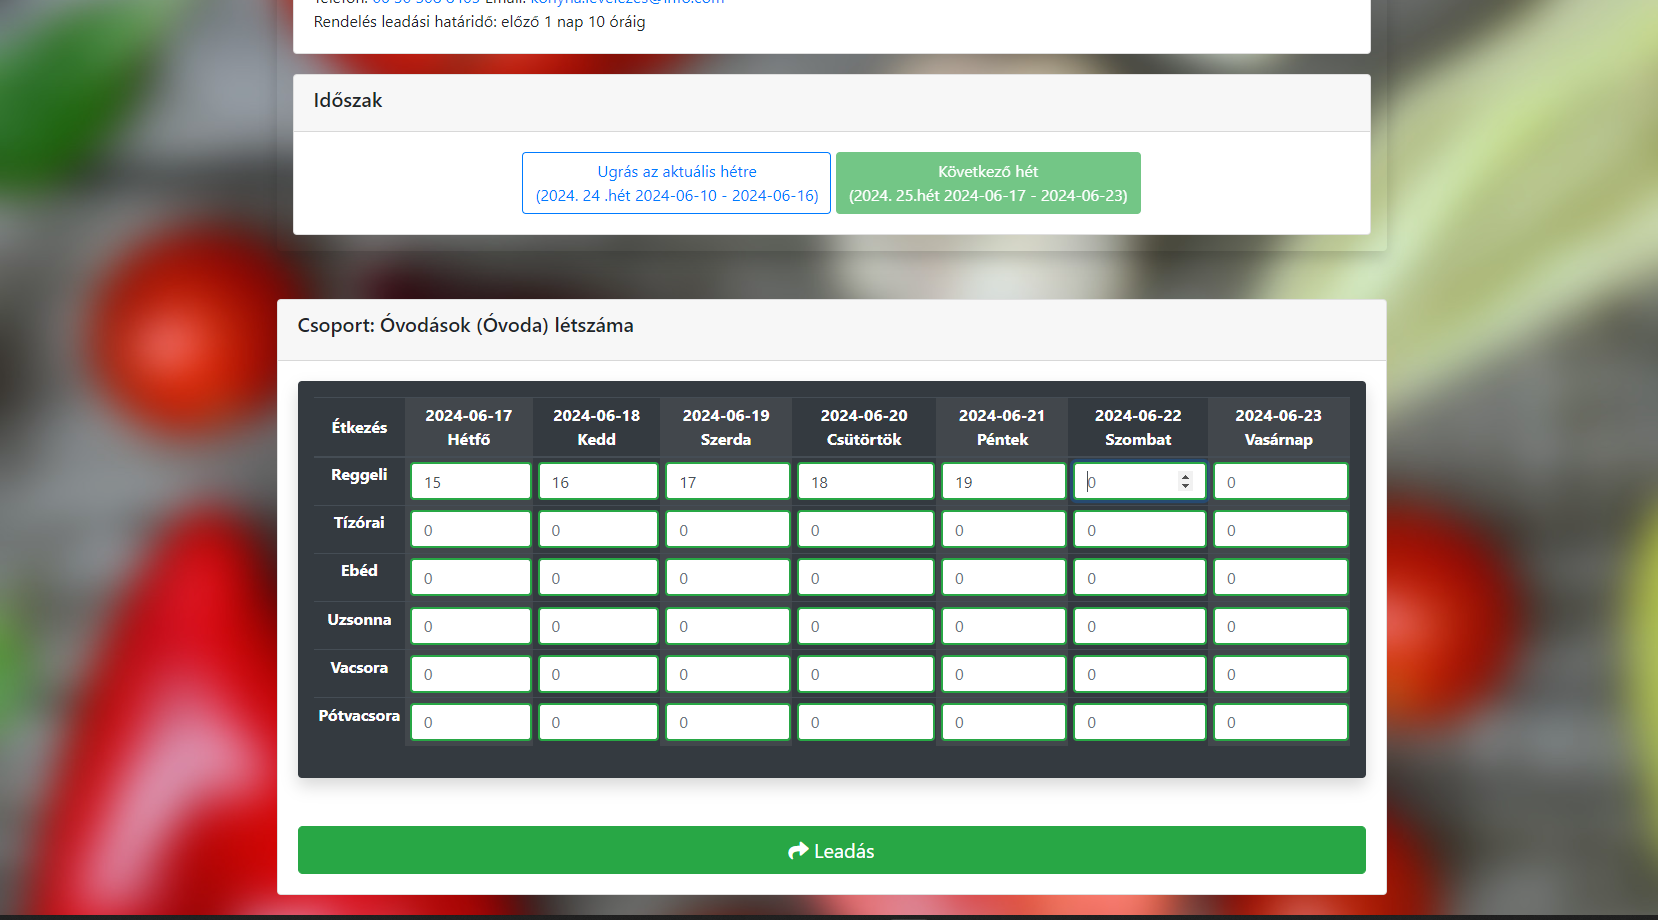Click the Wednesday Ebéd input field
The height and width of the screenshot is (920, 1658).
coord(727,578)
